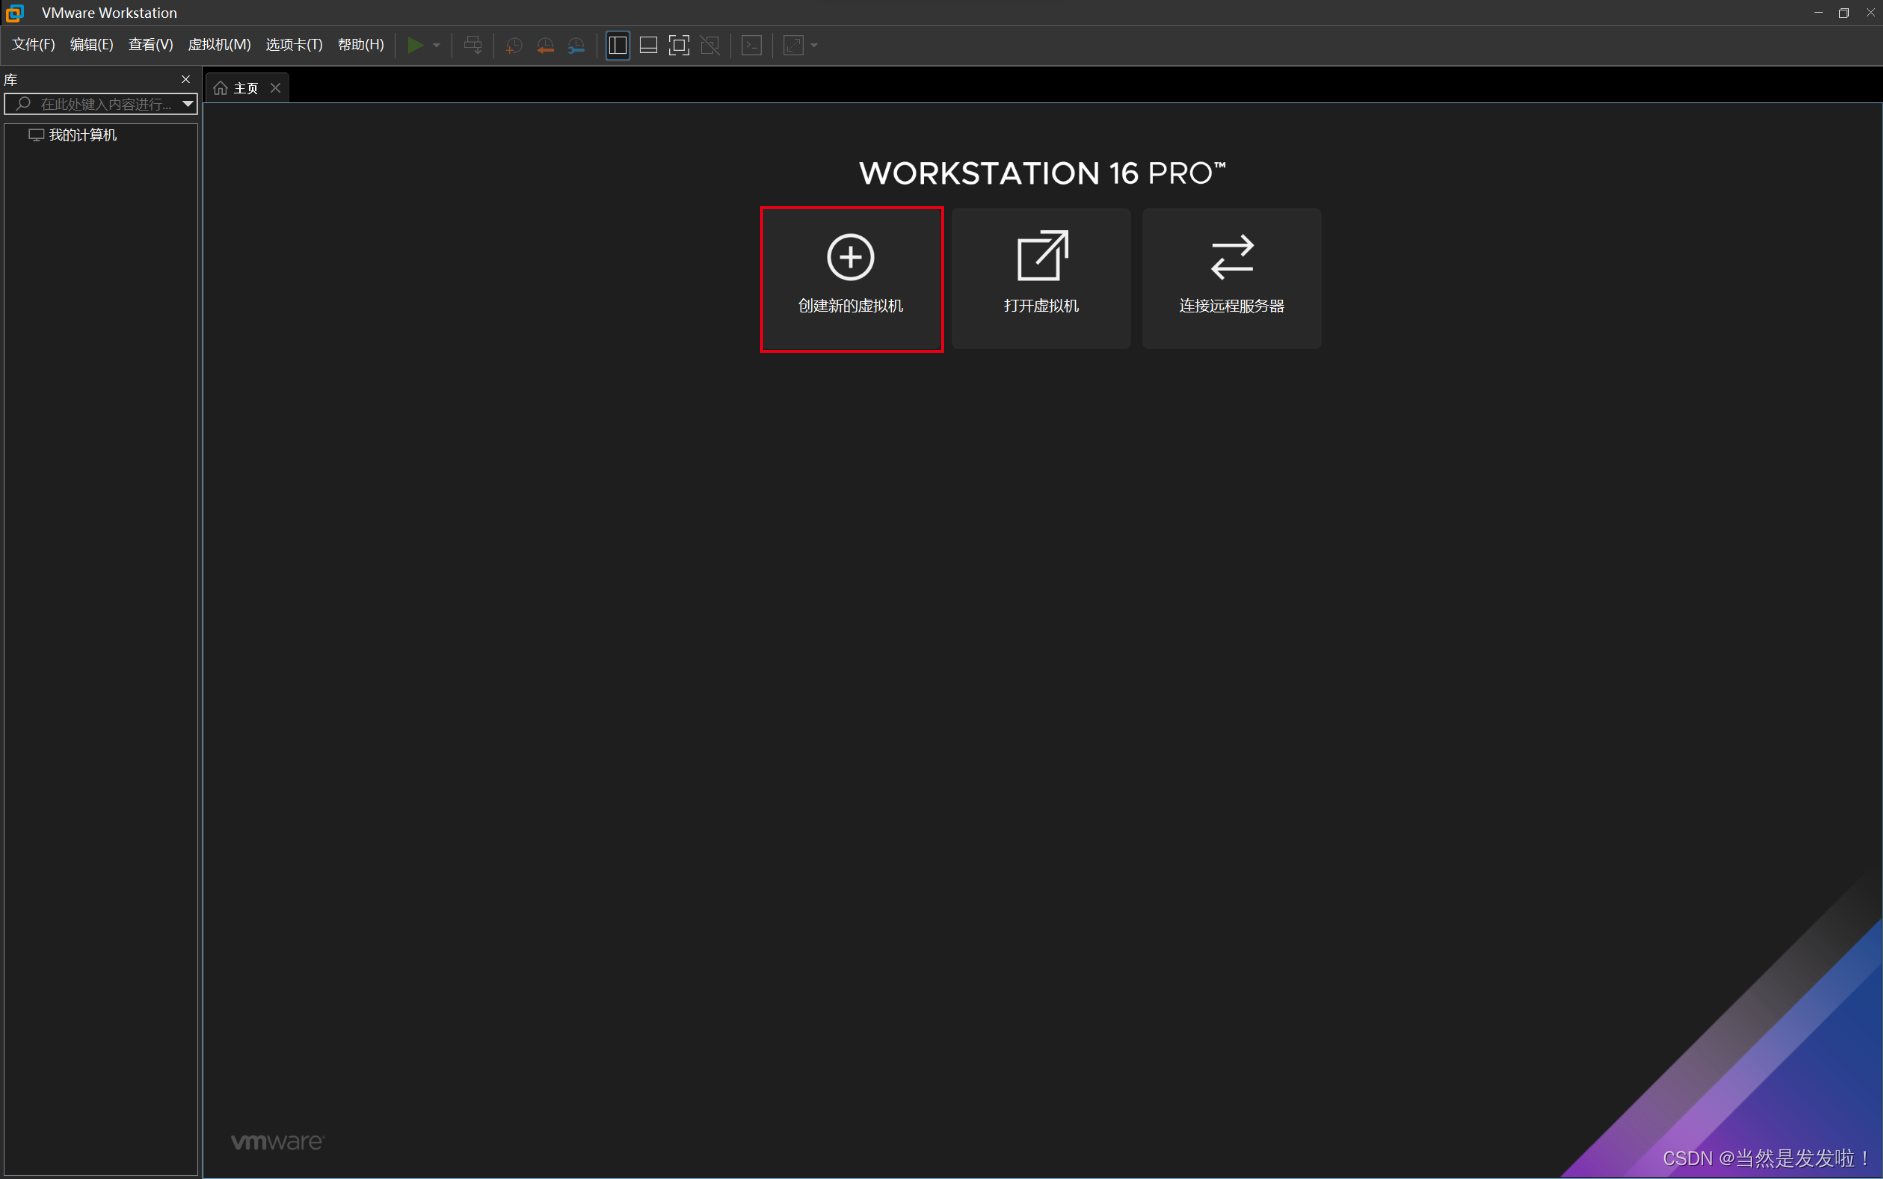Image resolution: width=1883 pixels, height=1179 pixels.
Task: Expand the stretch display dropdown arrow
Action: click(814, 45)
